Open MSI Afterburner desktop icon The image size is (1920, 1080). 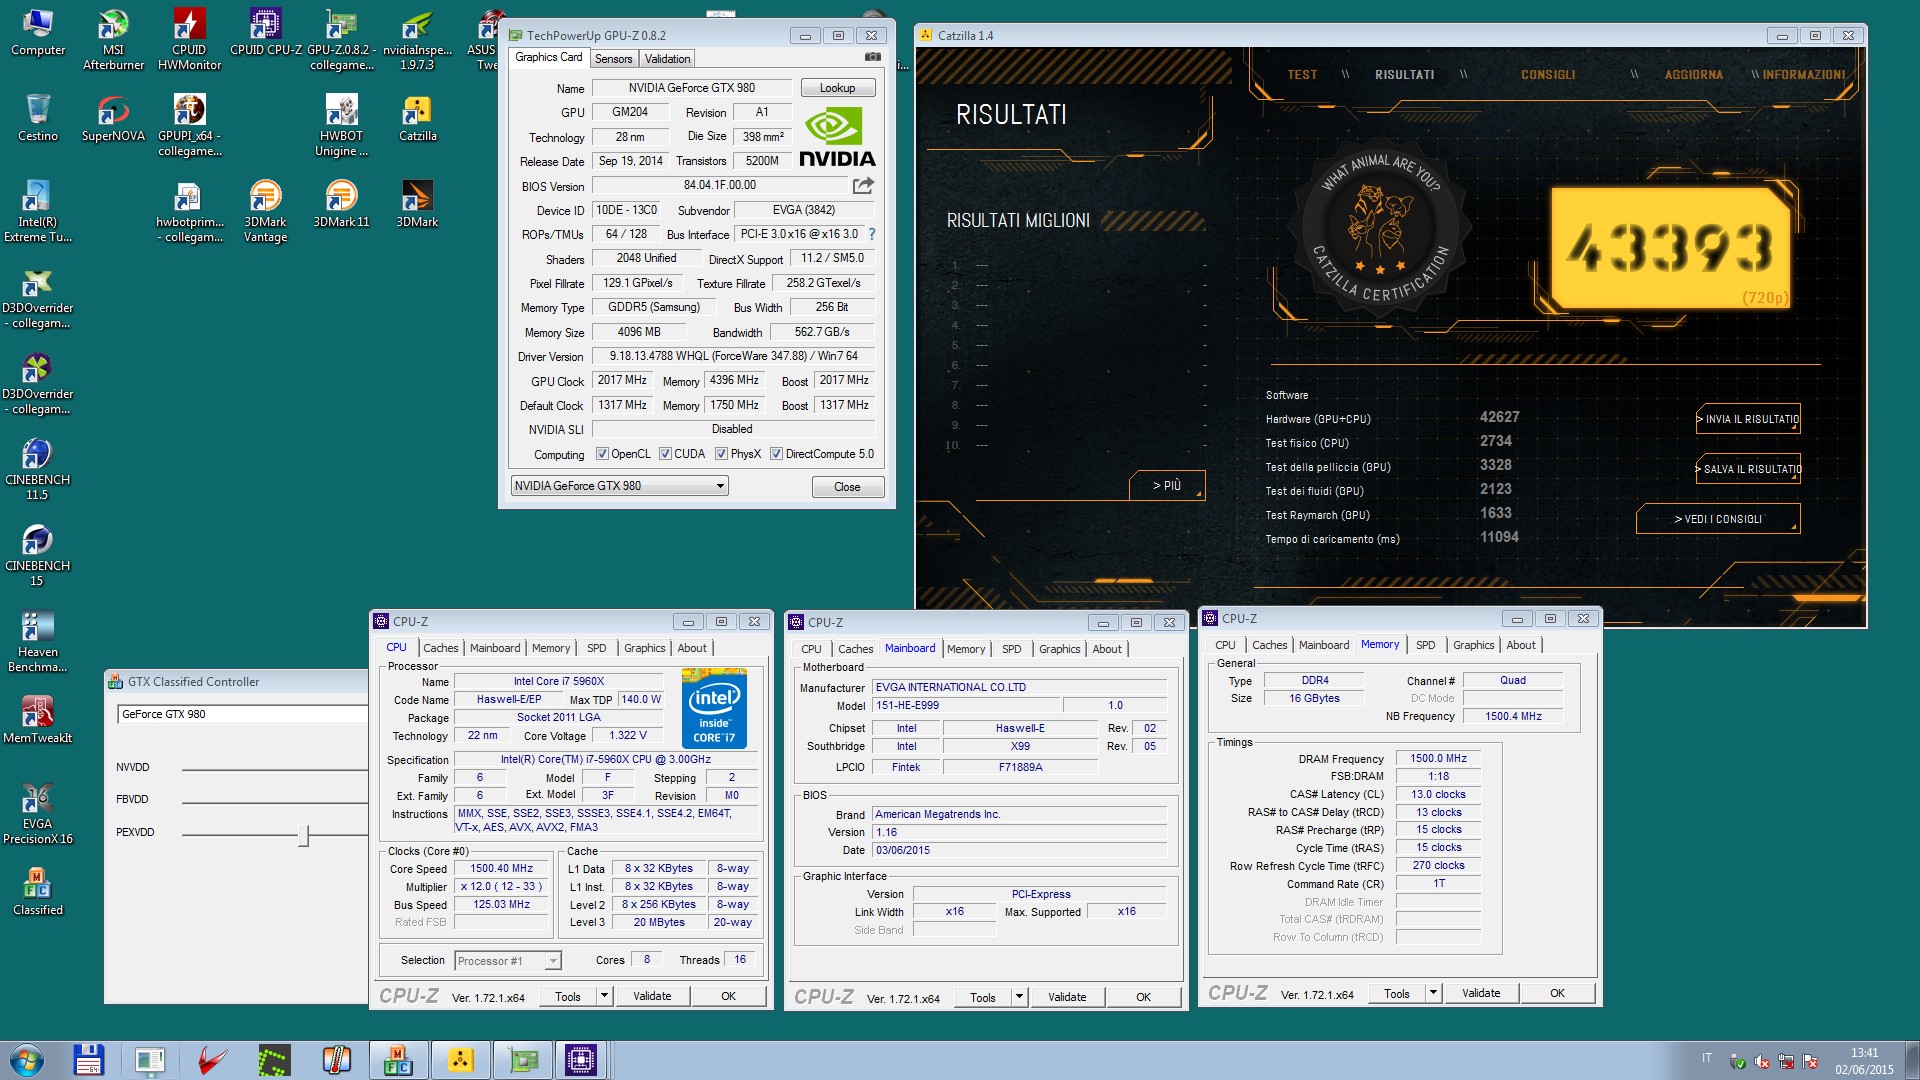pos(113,40)
